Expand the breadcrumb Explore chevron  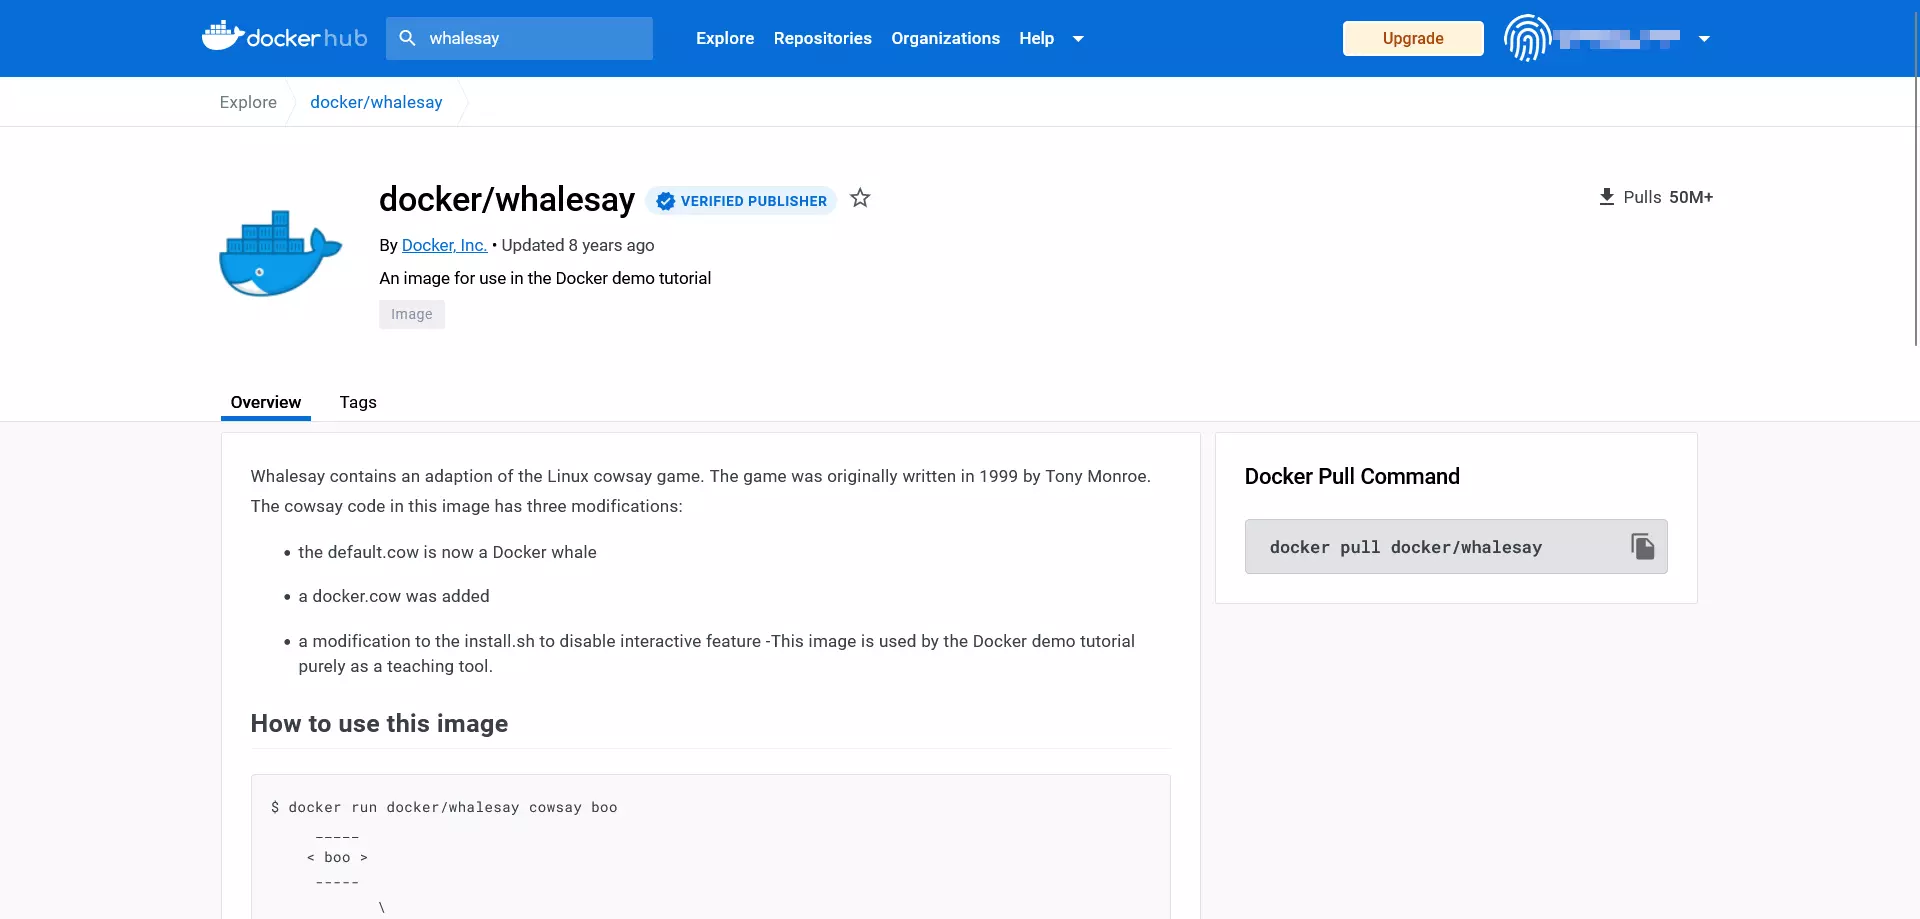(x=291, y=101)
